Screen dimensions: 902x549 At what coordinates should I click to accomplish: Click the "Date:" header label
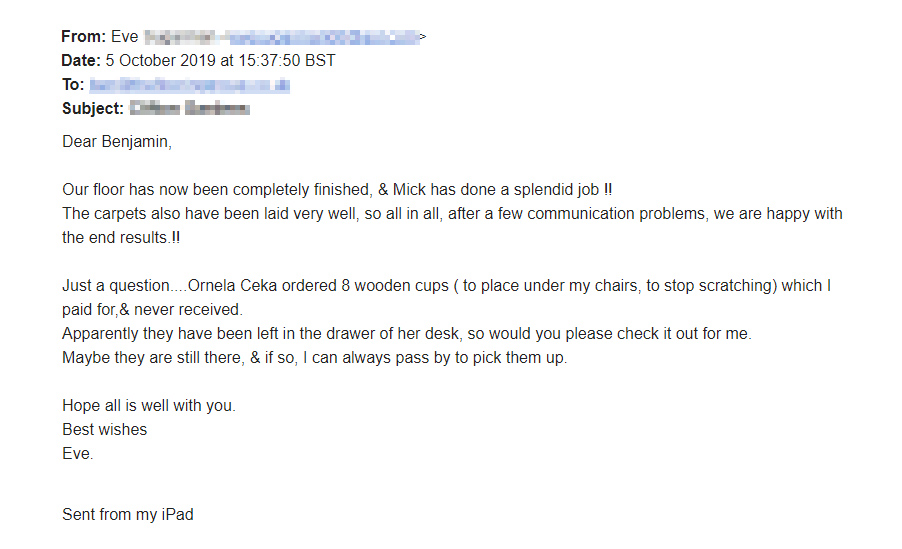click(x=81, y=61)
